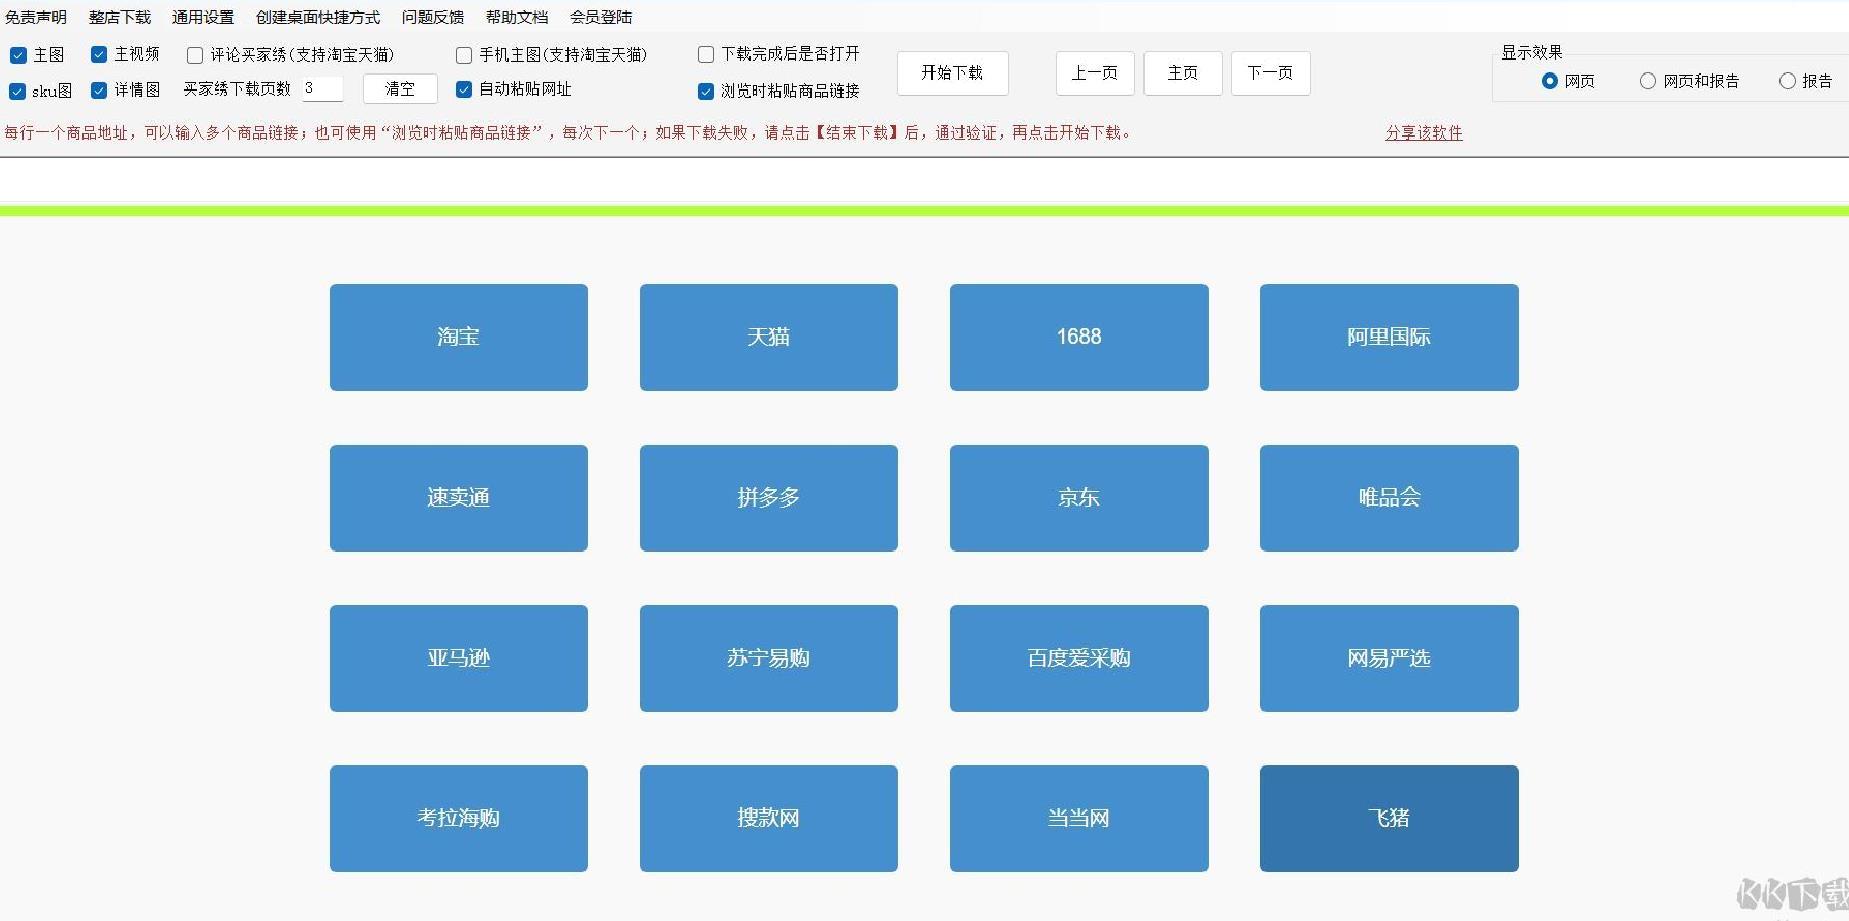Open the 考拉海购 platform tile
This screenshot has width=1849, height=921.
click(459, 818)
